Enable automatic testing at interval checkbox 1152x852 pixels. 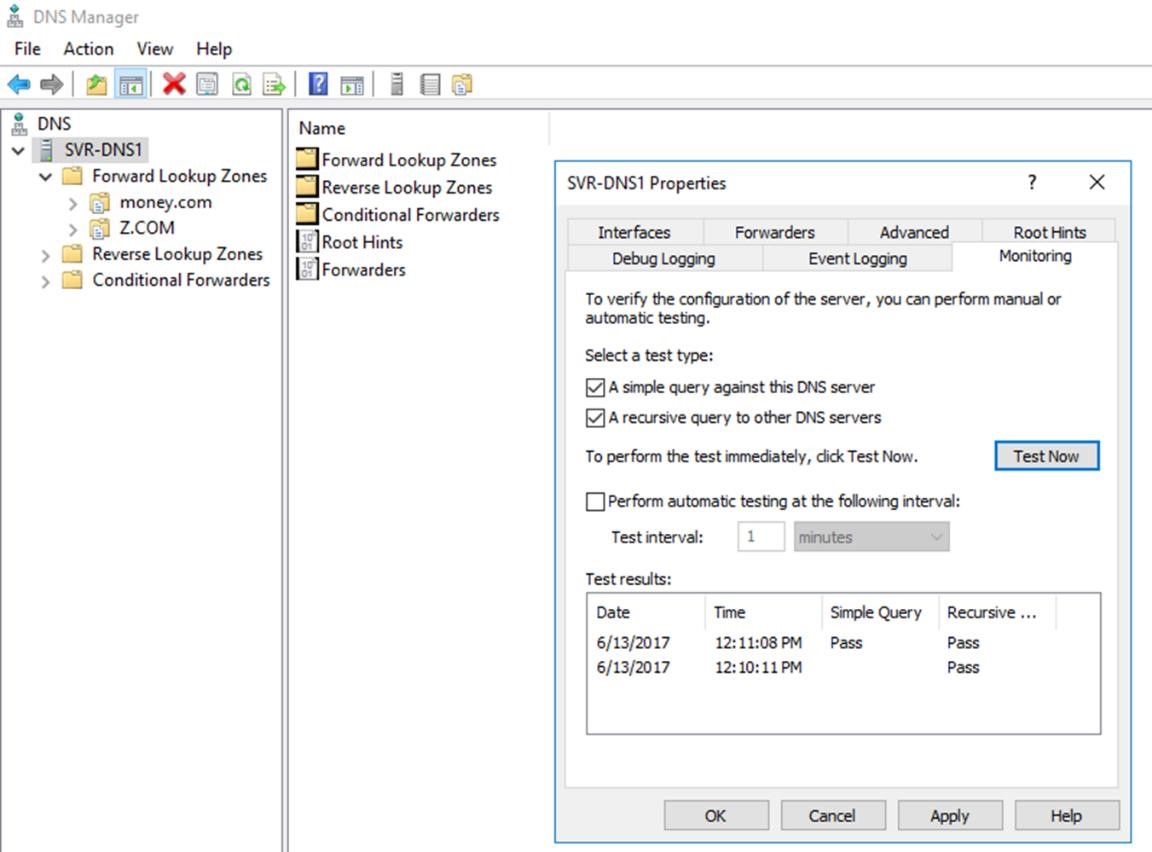pyautogui.click(x=595, y=502)
